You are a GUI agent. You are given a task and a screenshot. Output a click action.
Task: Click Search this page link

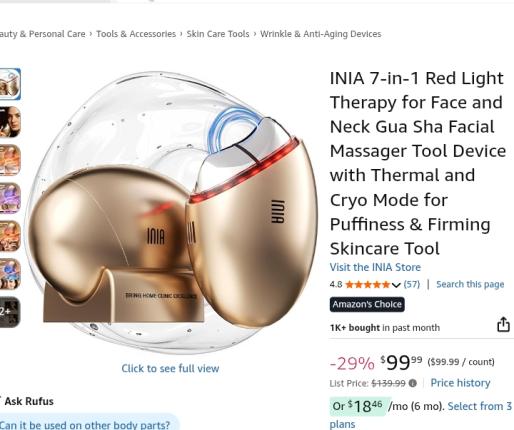point(470,284)
